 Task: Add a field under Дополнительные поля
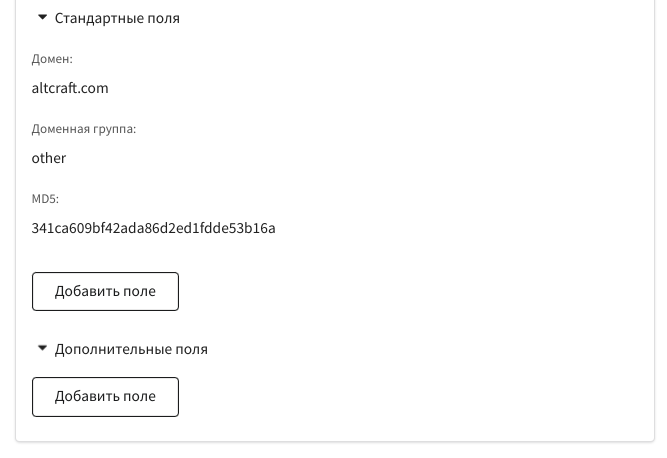(x=105, y=396)
